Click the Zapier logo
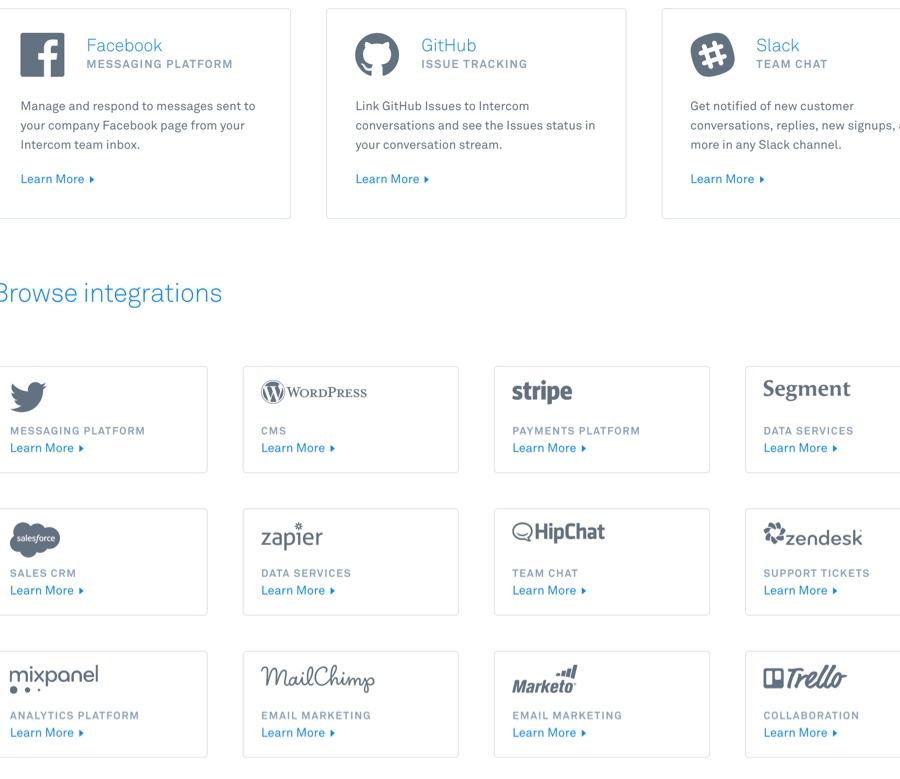900x779 pixels. point(292,536)
